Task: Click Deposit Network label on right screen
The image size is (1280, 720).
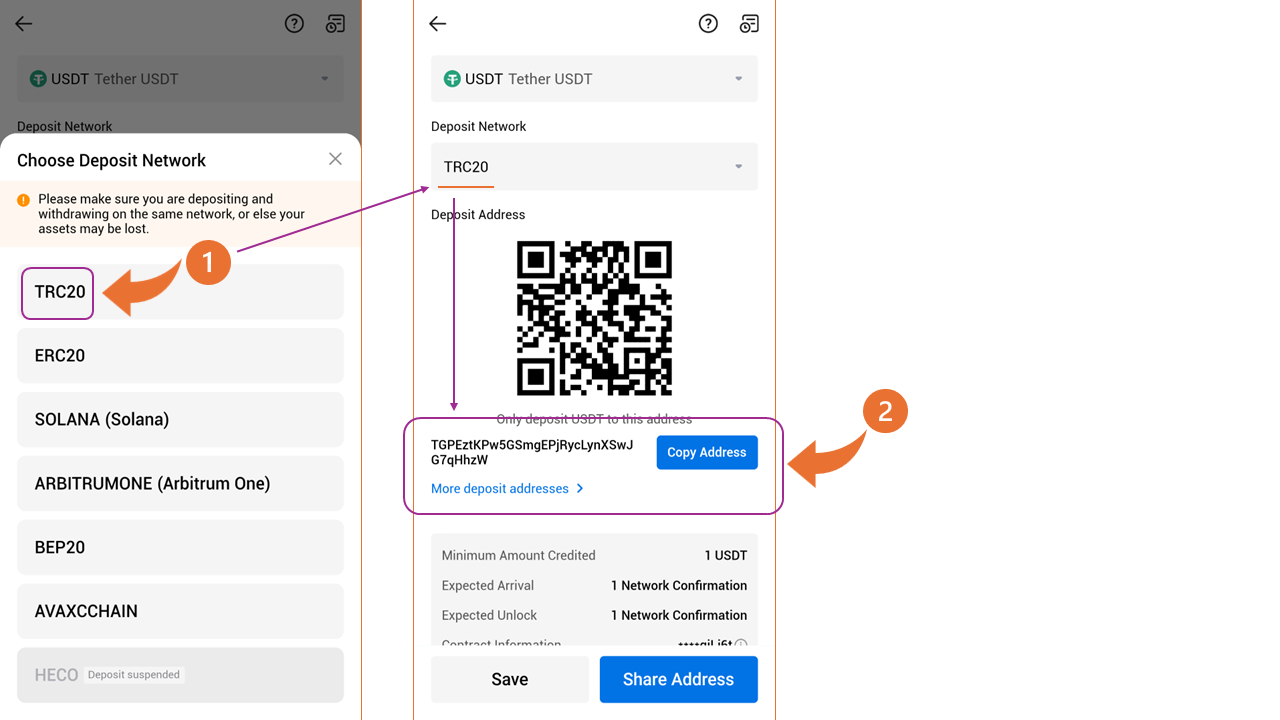Action: (479, 127)
